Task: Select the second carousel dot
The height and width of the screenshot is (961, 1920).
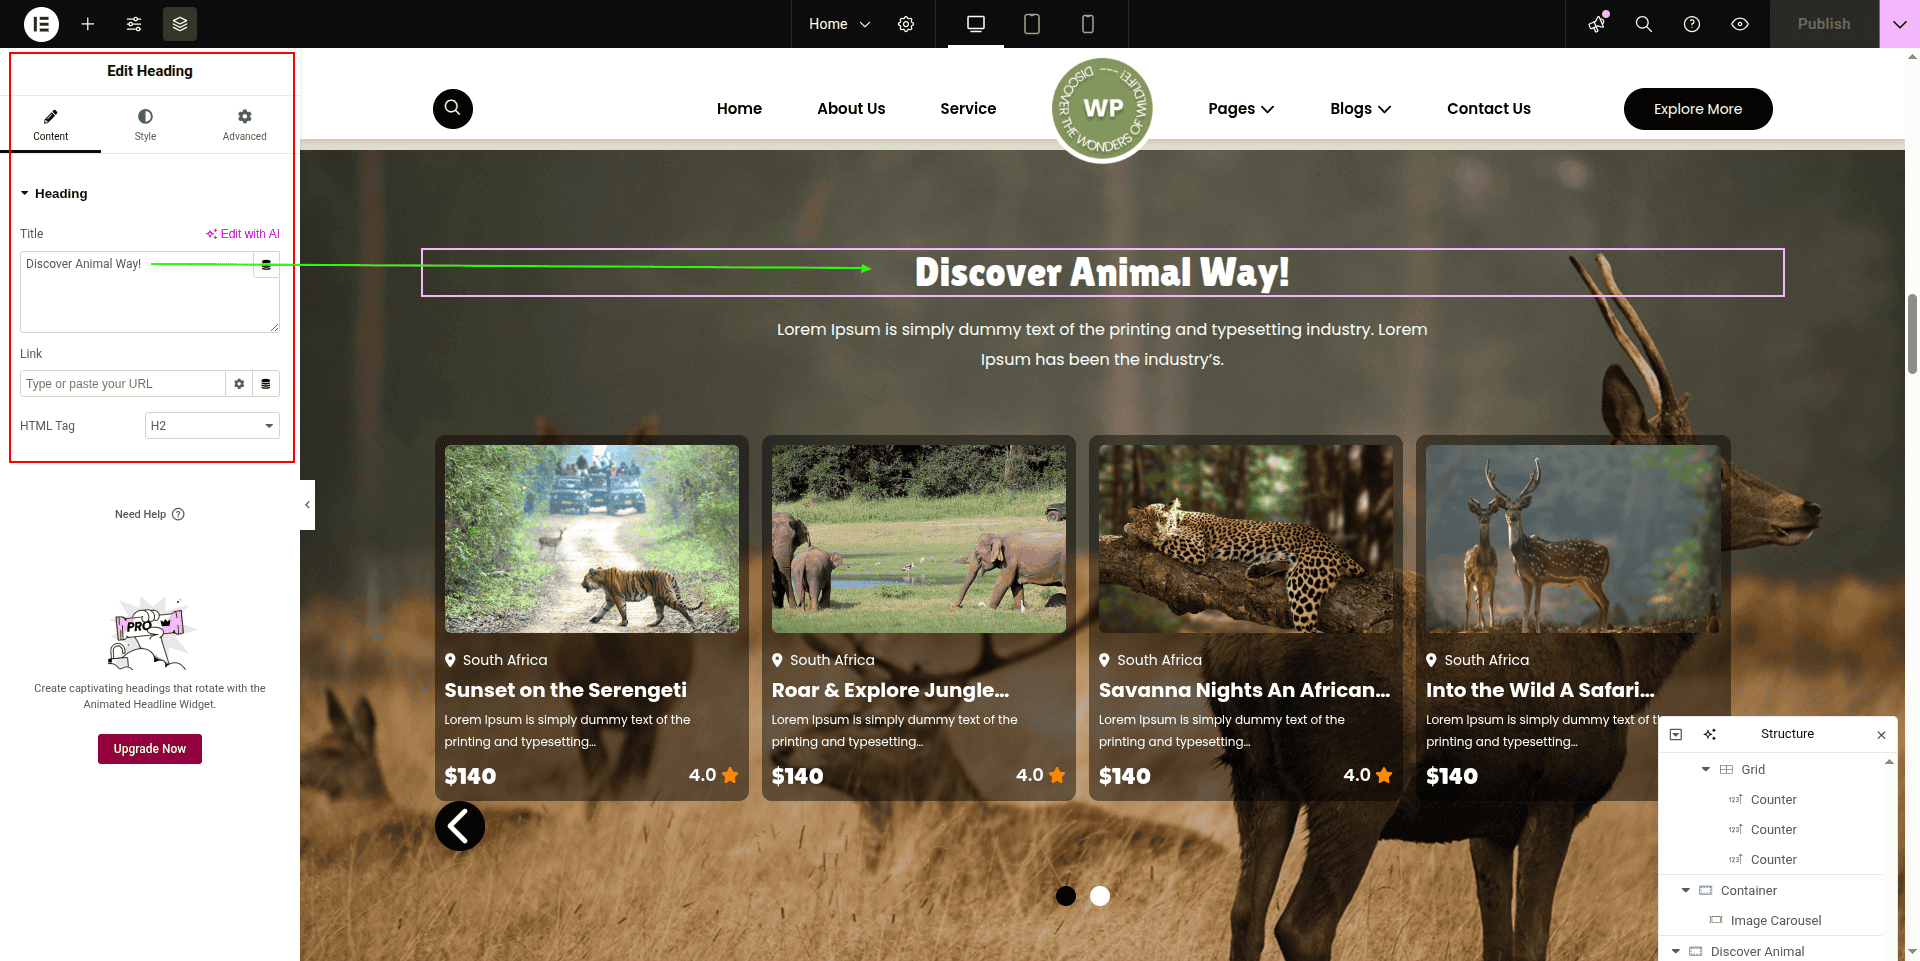Action: [1100, 896]
